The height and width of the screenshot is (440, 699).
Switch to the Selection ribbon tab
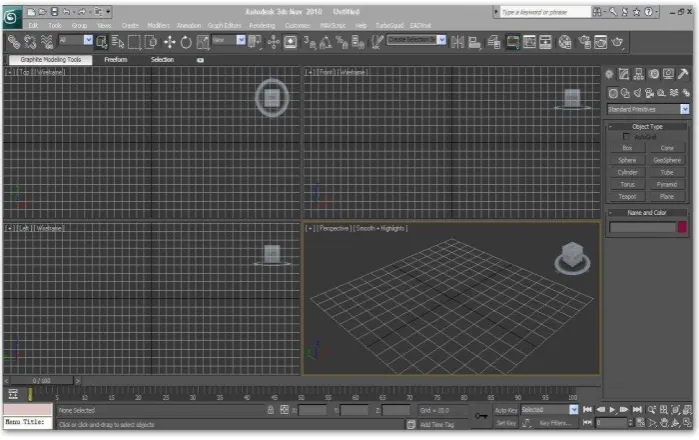pos(162,59)
